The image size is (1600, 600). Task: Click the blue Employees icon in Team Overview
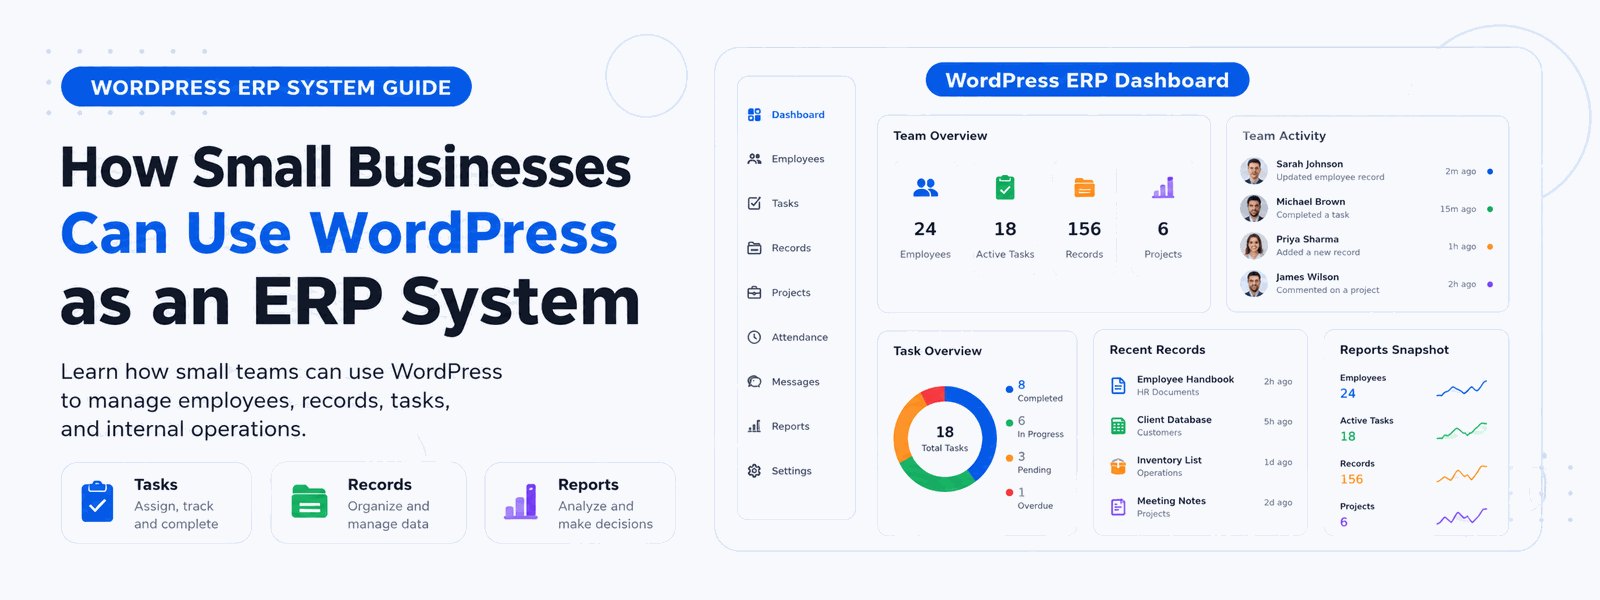[926, 187]
